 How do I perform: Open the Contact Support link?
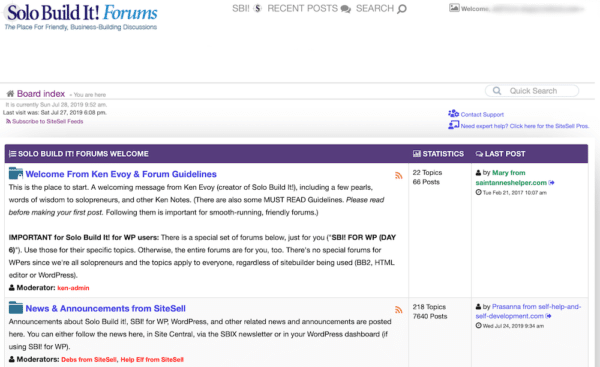pyautogui.click(x=482, y=114)
